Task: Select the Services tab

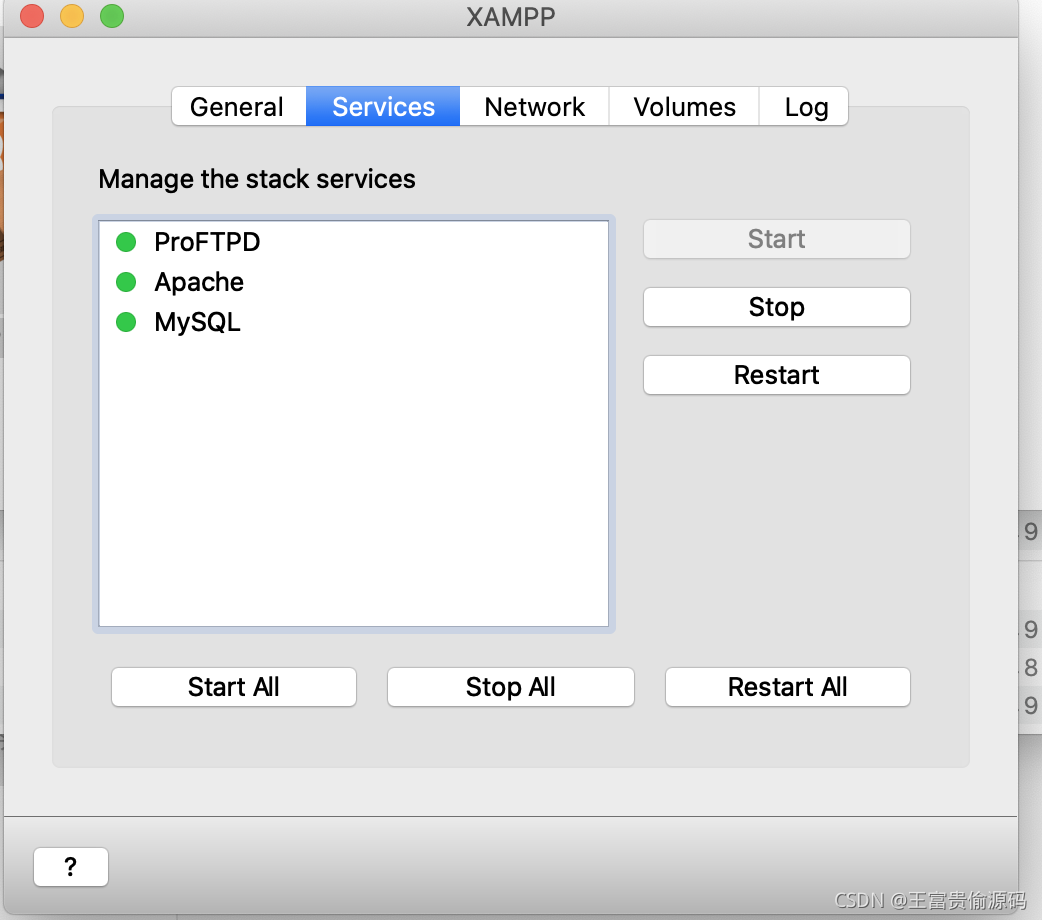Action: coord(383,106)
